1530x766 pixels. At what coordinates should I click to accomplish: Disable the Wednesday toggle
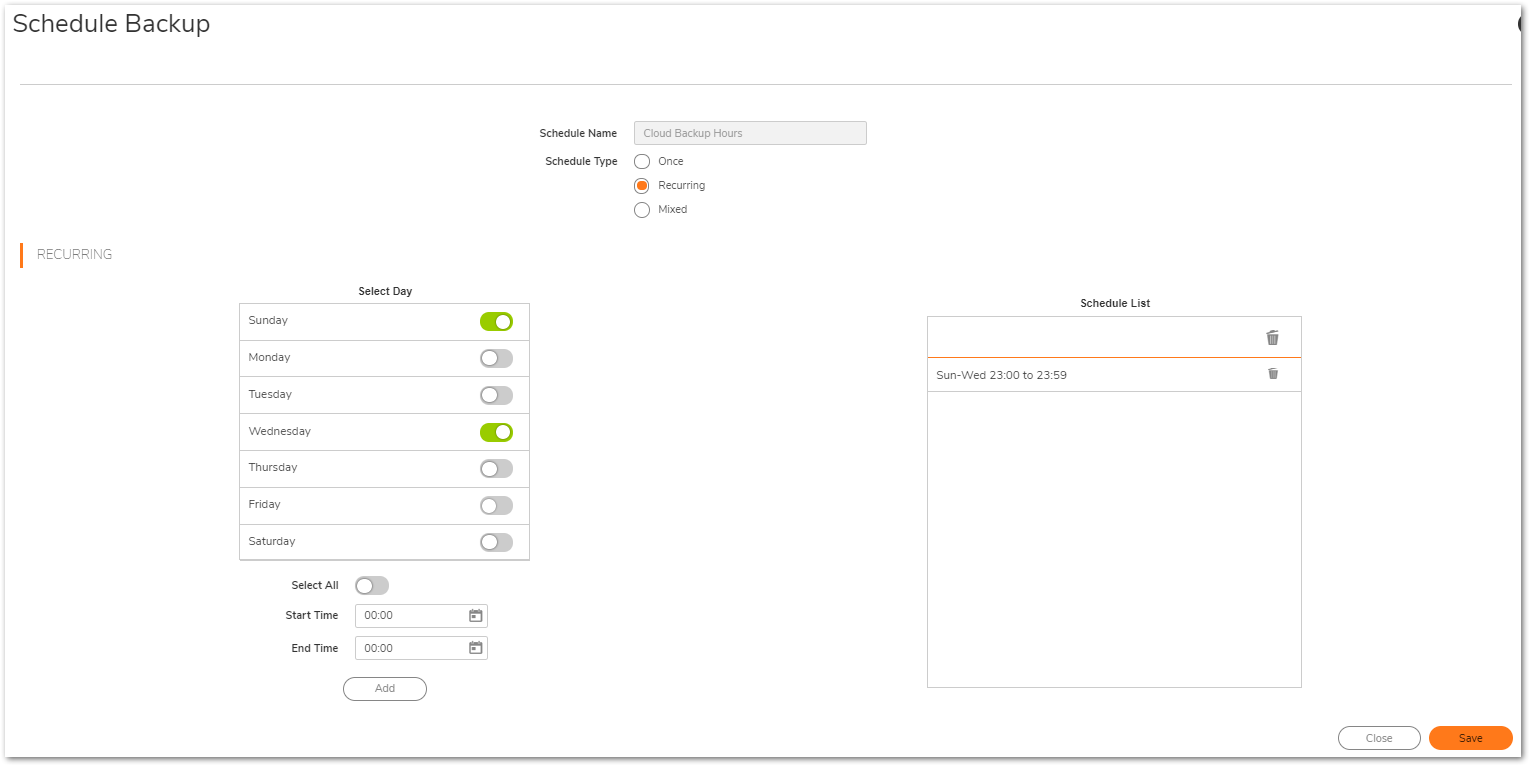coord(496,432)
